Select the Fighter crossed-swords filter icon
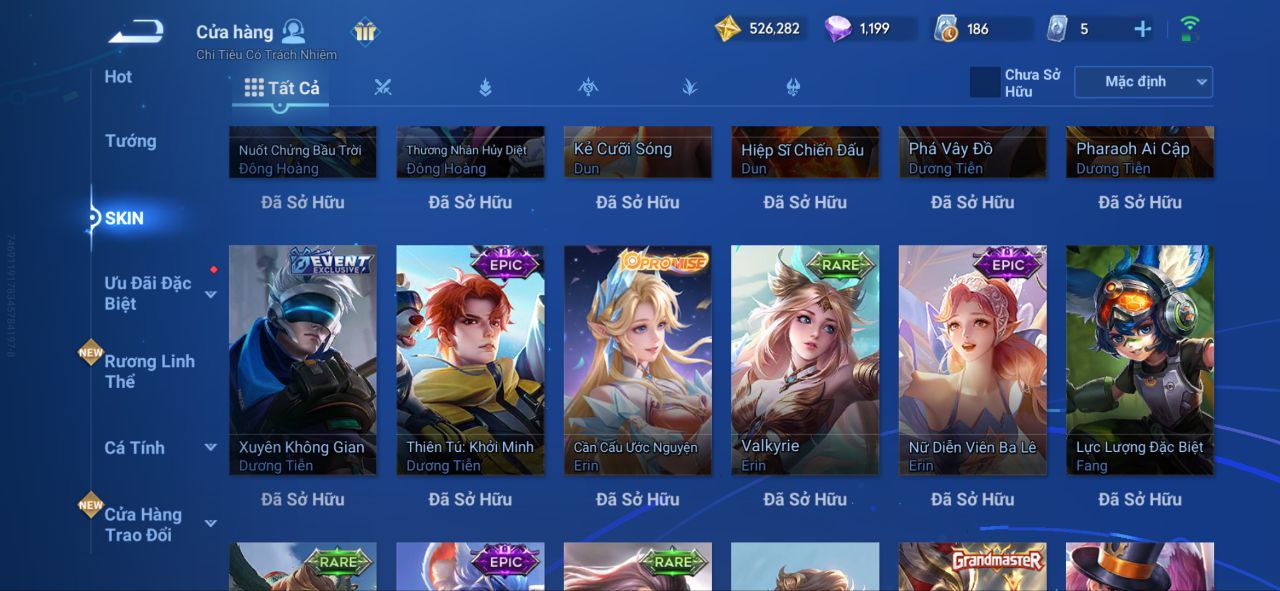Image resolution: width=1280 pixels, height=591 pixels. click(382, 87)
